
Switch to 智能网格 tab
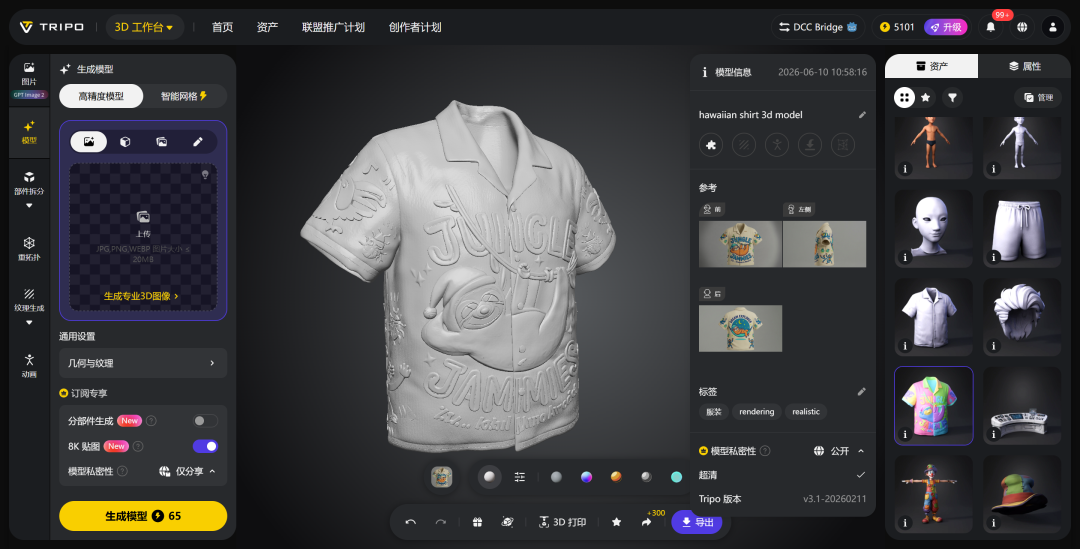pyautogui.click(x=184, y=96)
